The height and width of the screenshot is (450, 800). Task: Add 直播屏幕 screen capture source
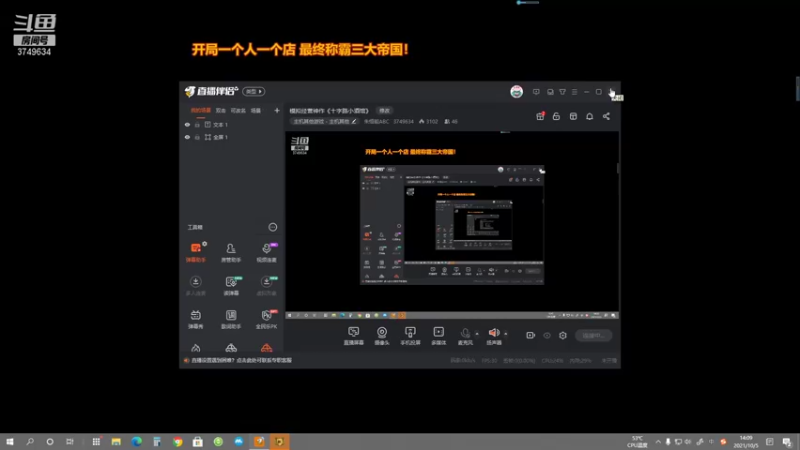[x=354, y=336]
